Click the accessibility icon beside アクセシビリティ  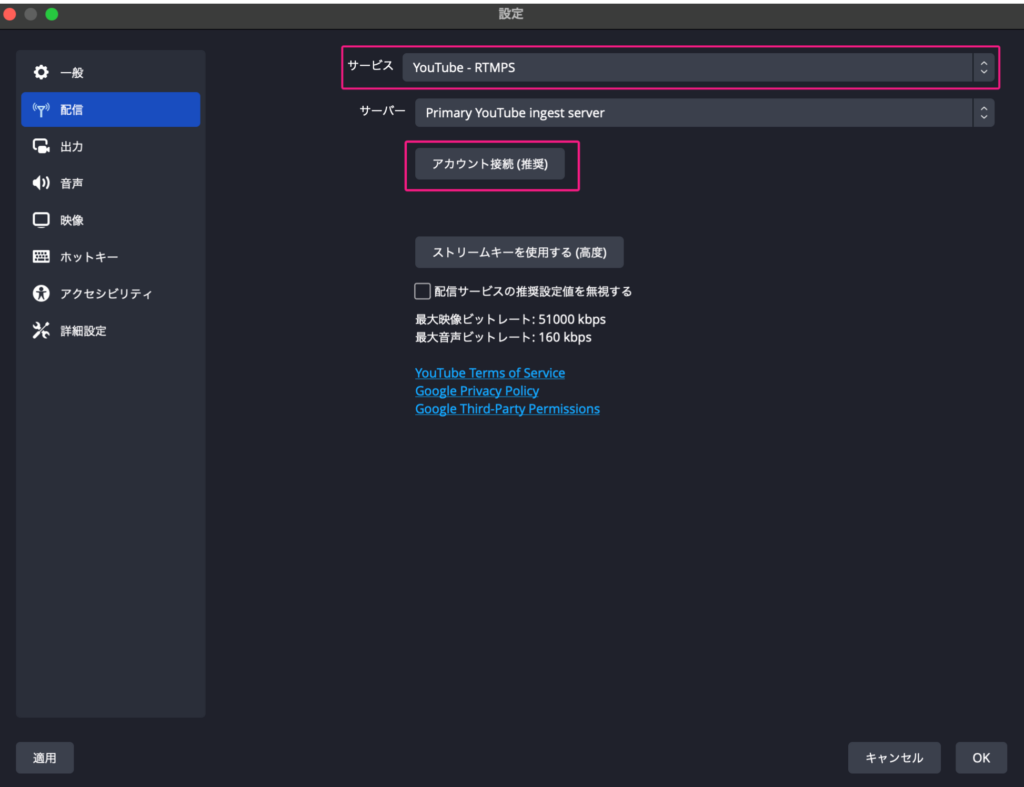point(40,293)
